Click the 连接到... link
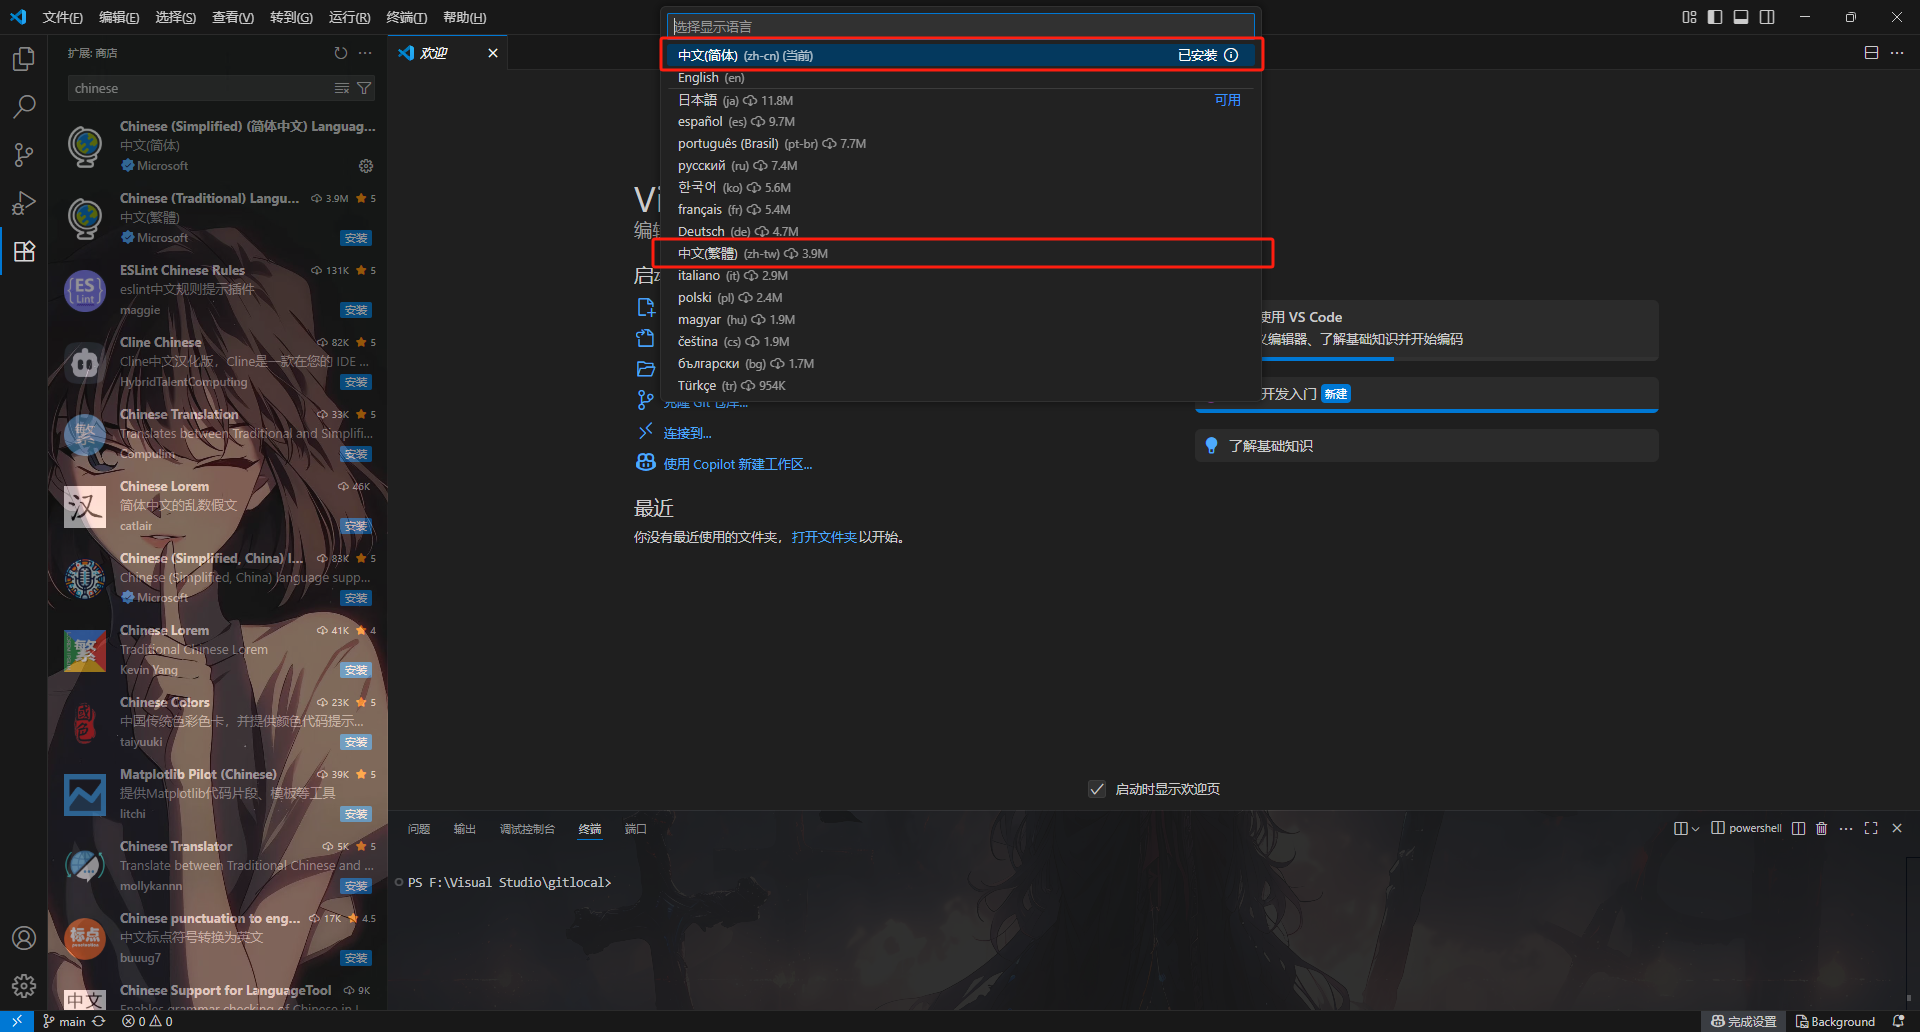Image resolution: width=1920 pixels, height=1032 pixels. click(x=688, y=434)
